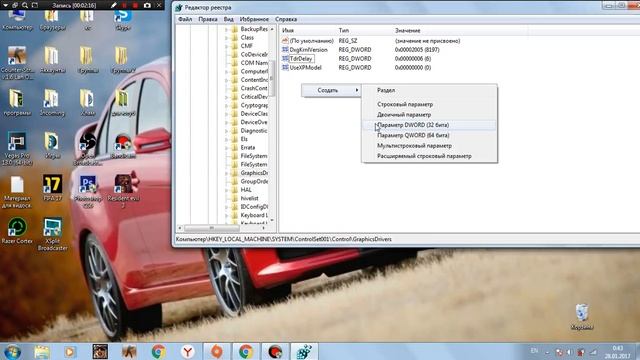Click the DWORD icon beside UseXPModel
The image size is (640, 360).
285,68
